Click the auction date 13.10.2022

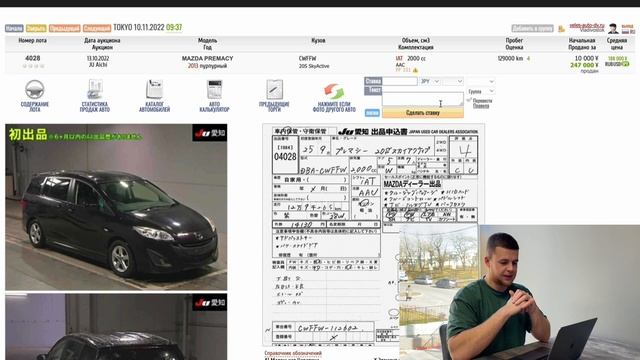[98, 58]
